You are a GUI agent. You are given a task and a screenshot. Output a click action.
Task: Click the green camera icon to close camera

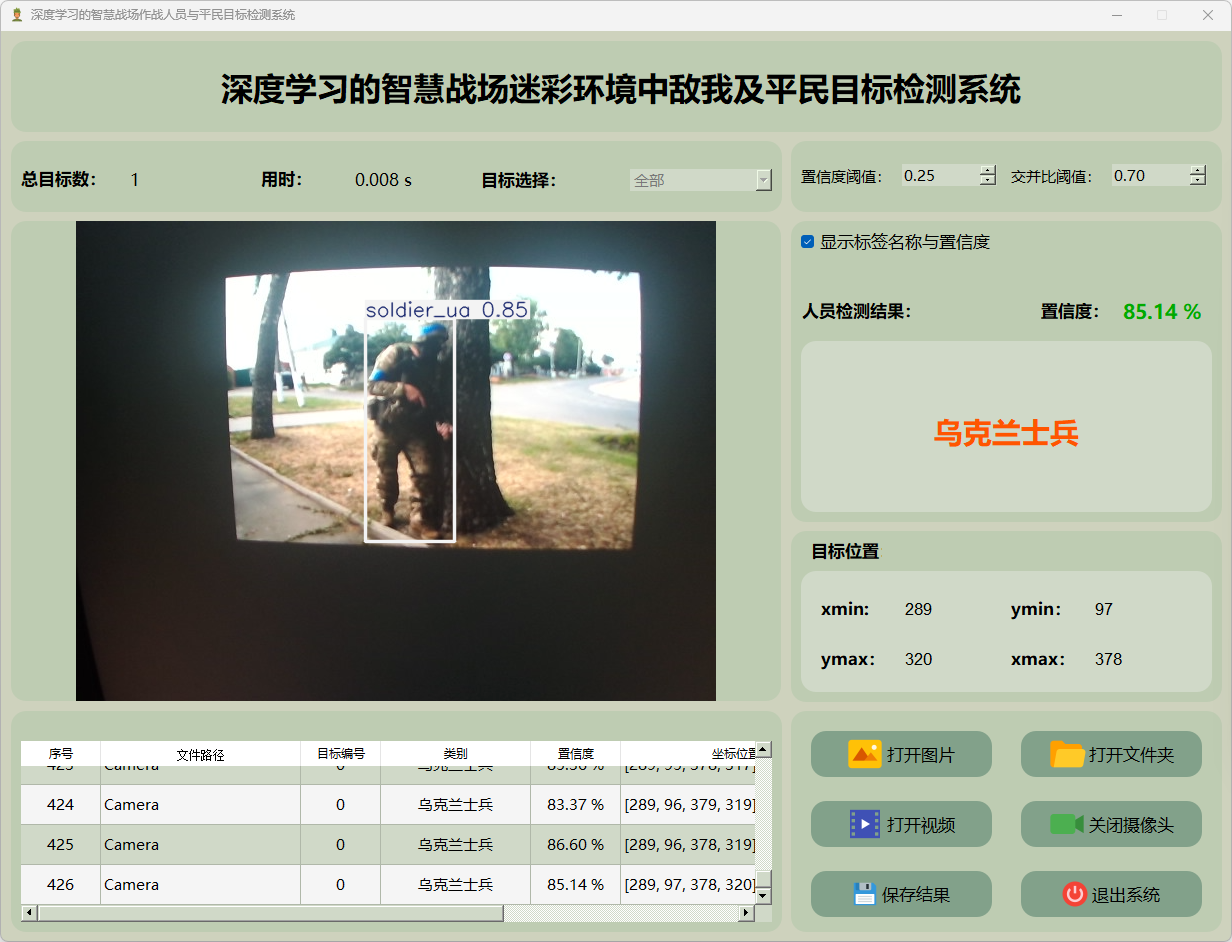click(1066, 824)
